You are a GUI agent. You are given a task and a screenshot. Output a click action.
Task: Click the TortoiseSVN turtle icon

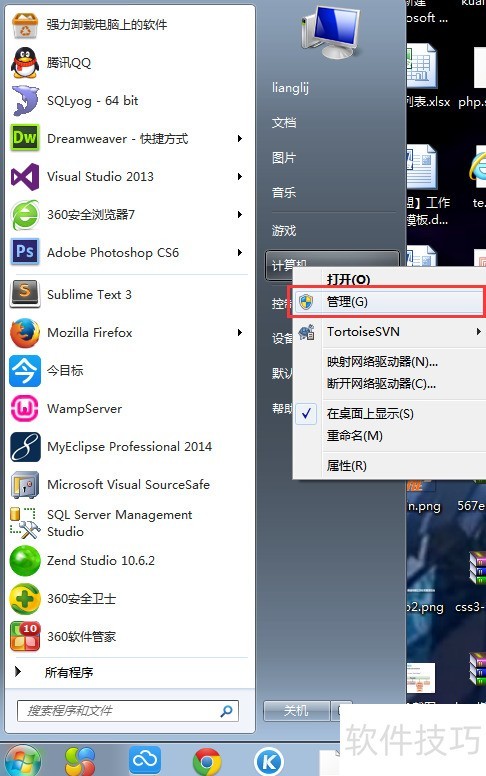[306, 332]
